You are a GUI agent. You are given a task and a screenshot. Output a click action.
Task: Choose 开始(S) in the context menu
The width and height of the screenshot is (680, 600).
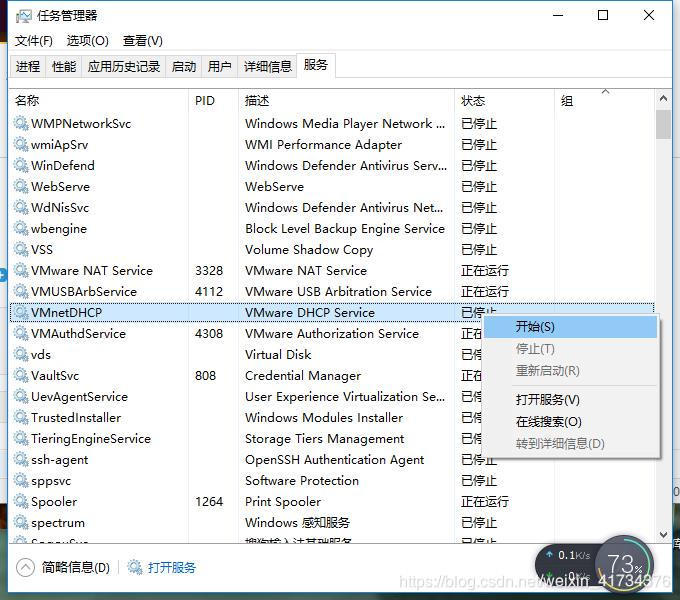click(x=570, y=327)
